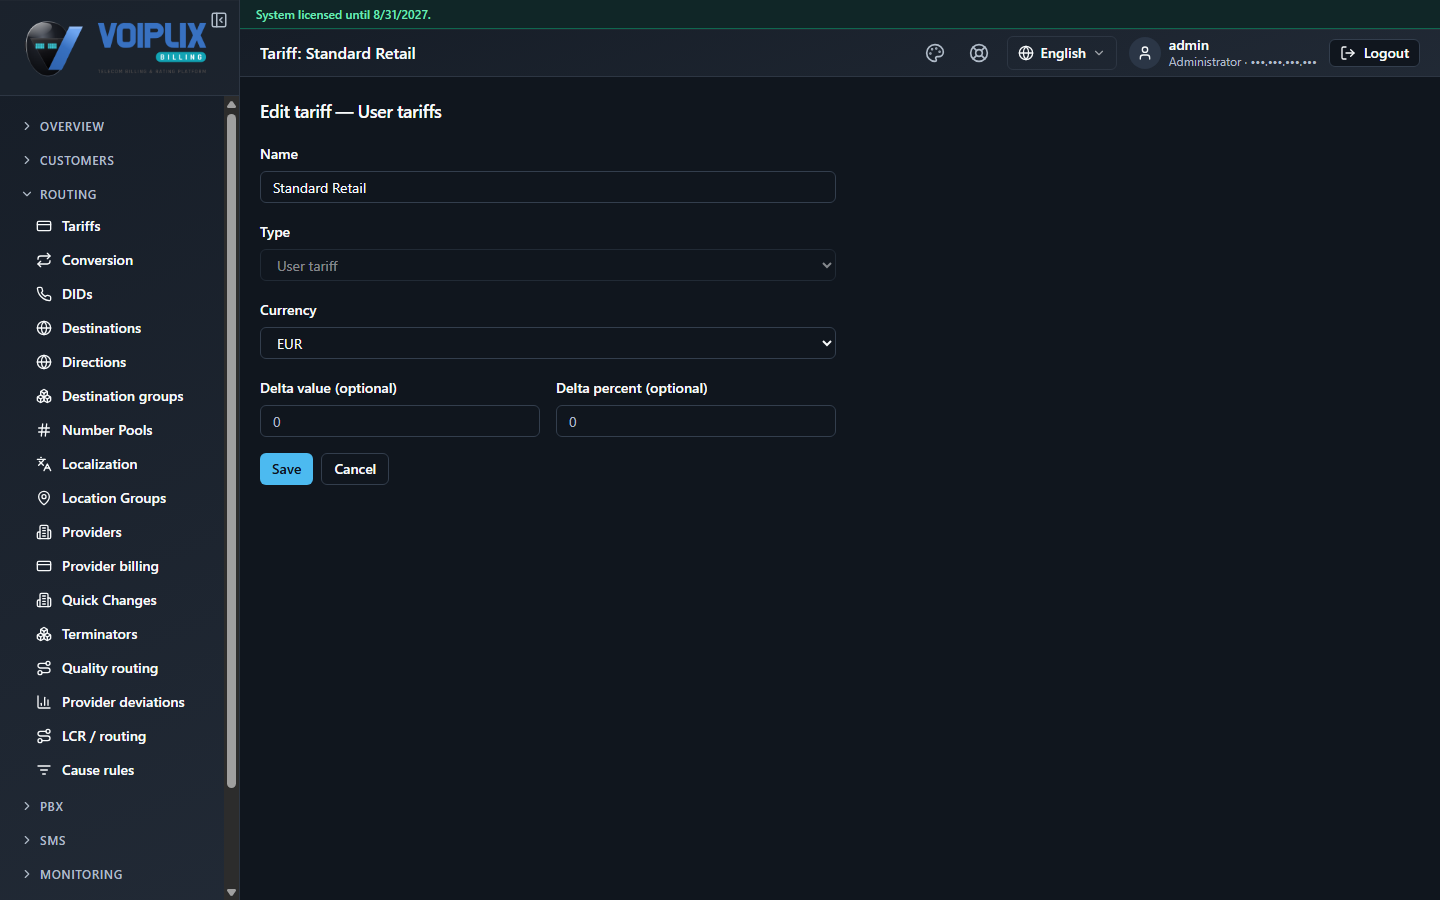Collapse the sidebar panel icon
Image resolution: width=1440 pixels, height=900 pixels.
click(x=219, y=20)
